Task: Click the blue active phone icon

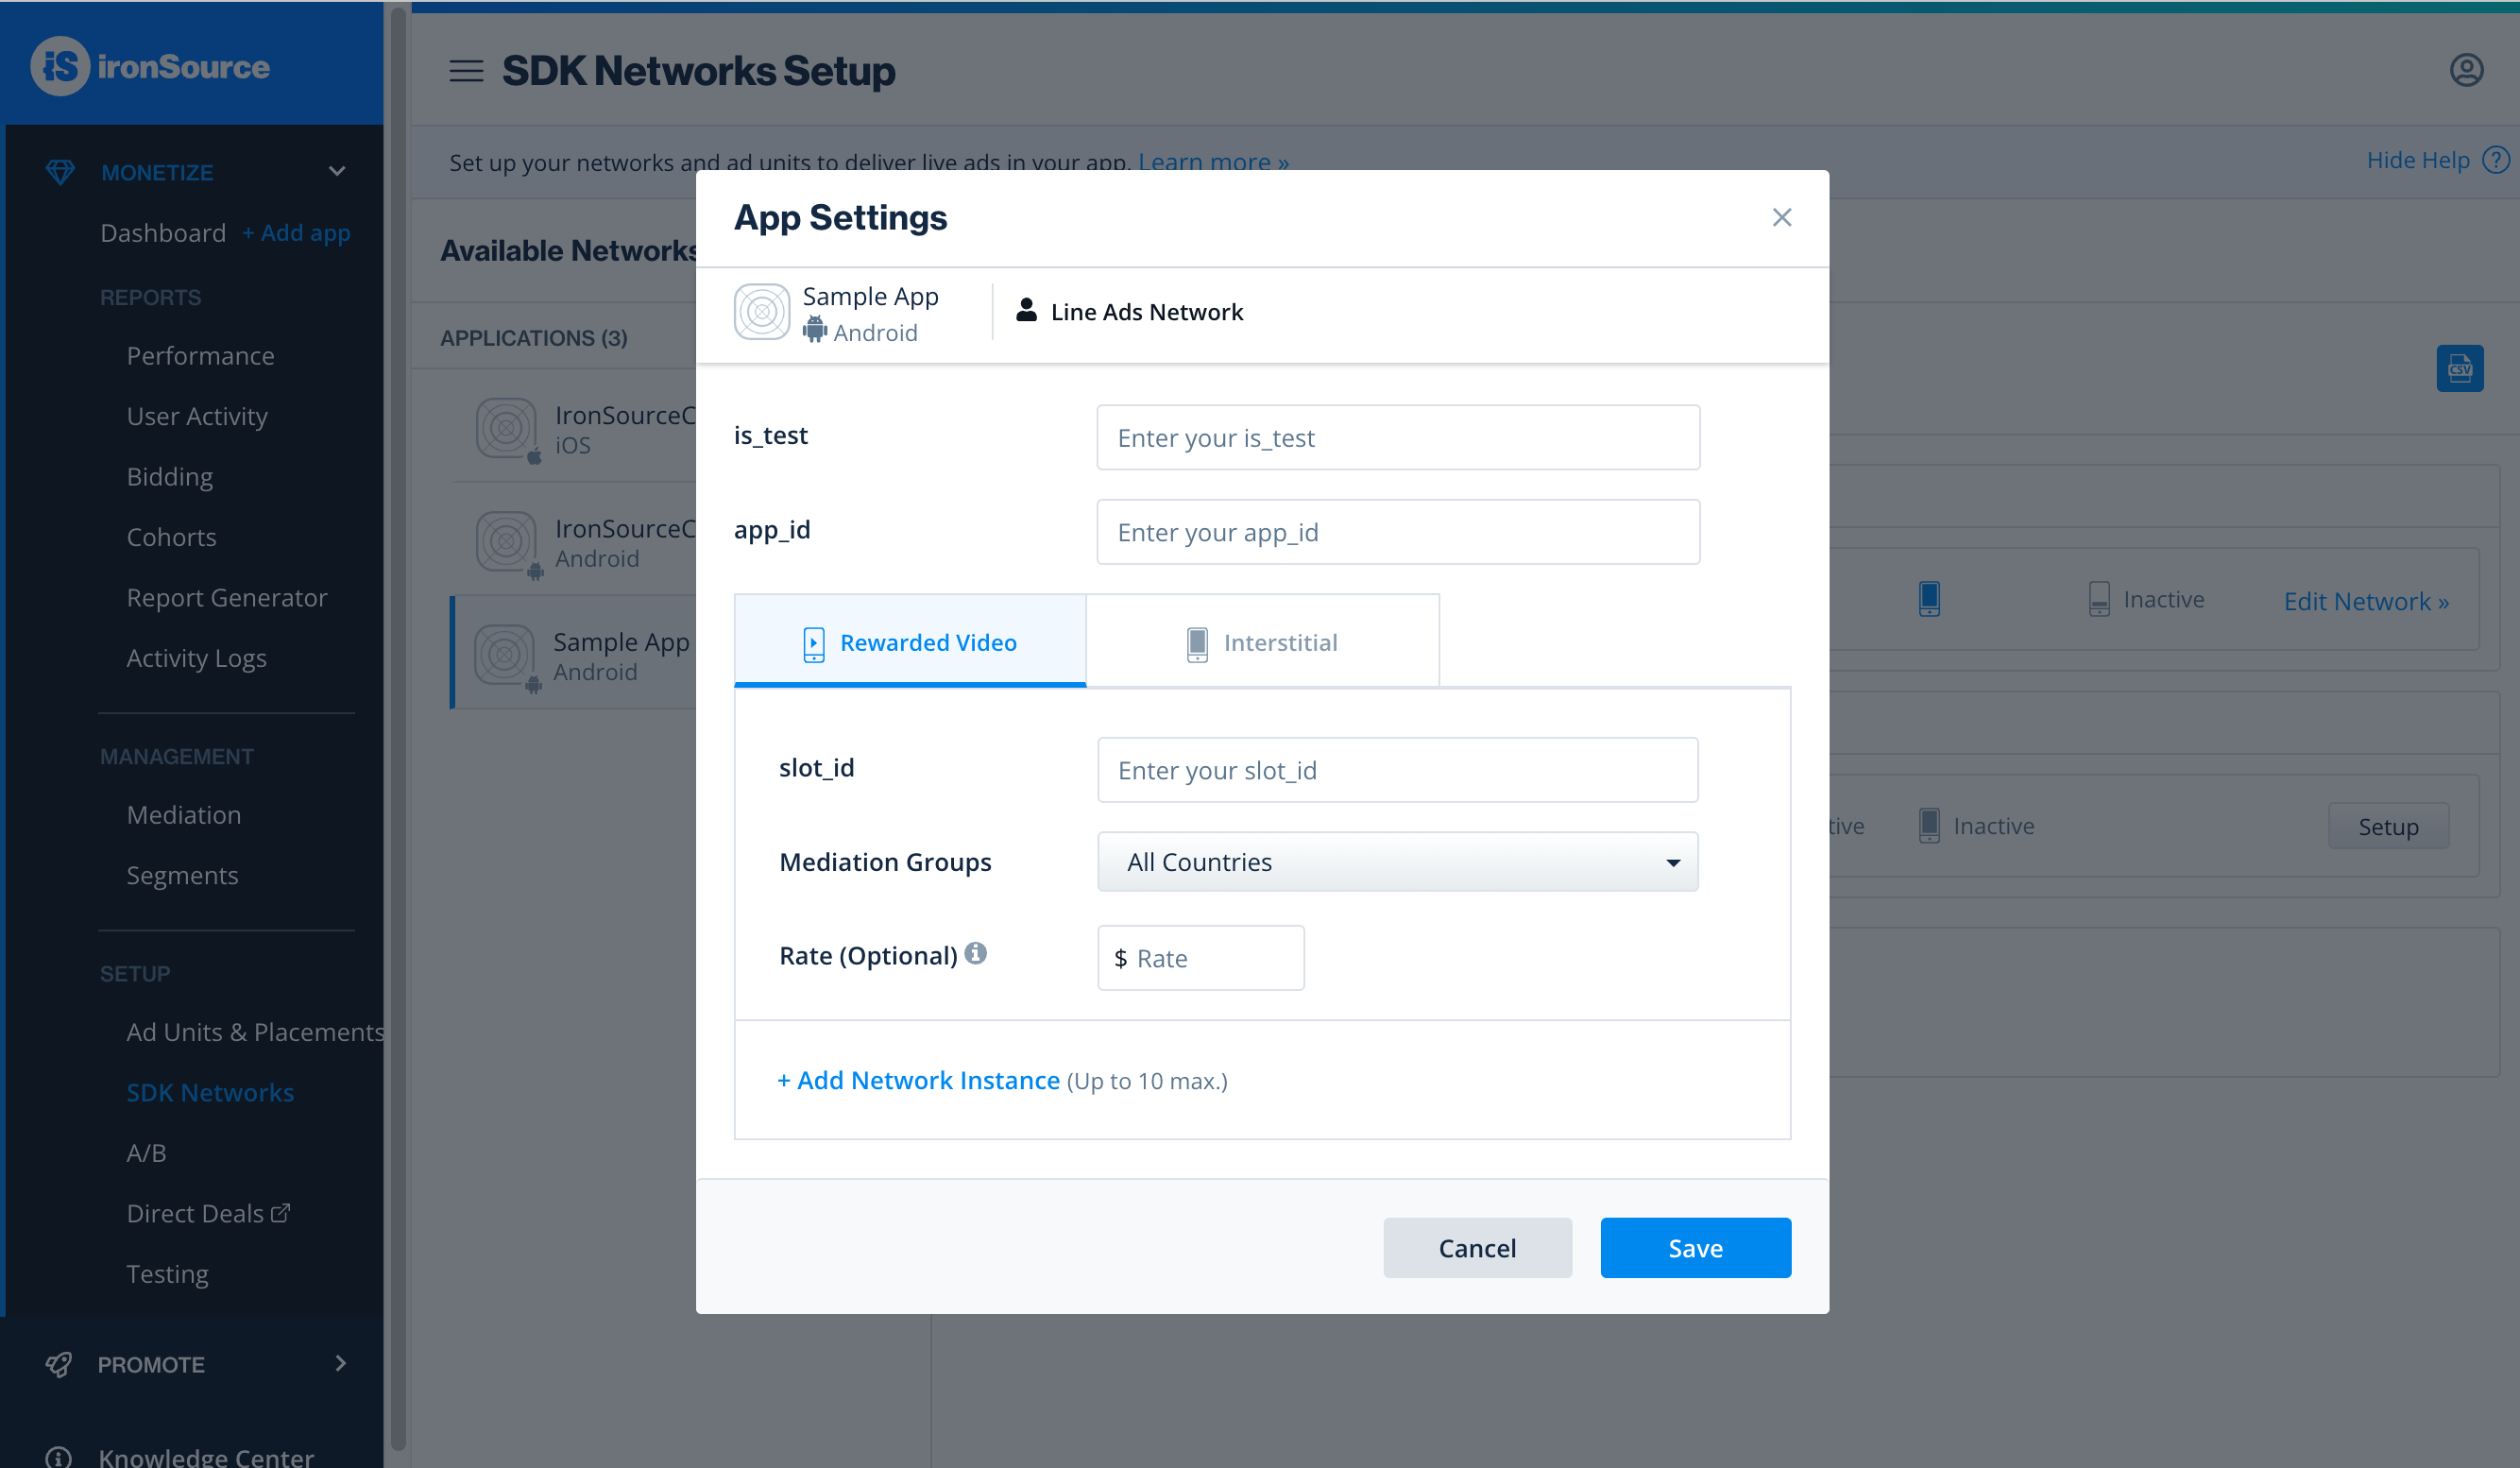Action: click(1929, 599)
